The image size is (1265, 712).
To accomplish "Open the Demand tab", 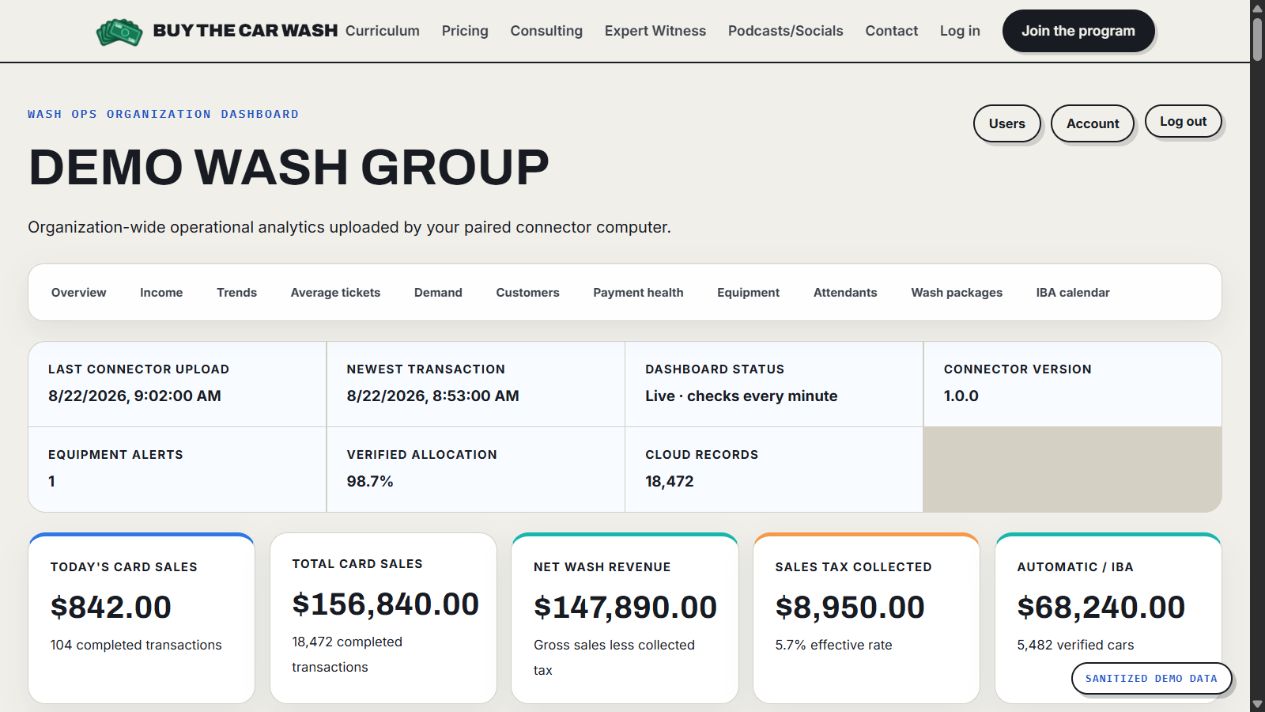I will [438, 293].
